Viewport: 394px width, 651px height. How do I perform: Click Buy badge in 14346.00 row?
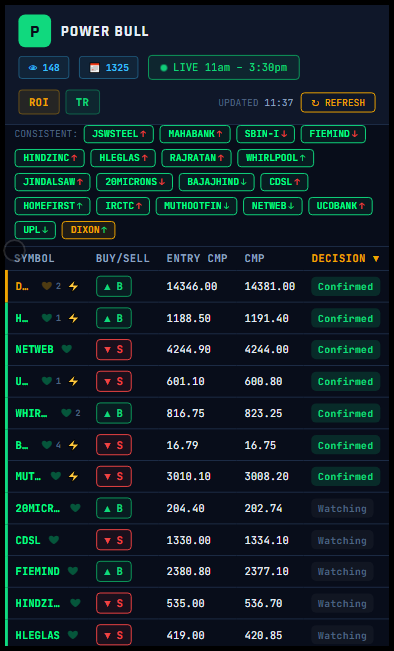[x=114, y=286]
